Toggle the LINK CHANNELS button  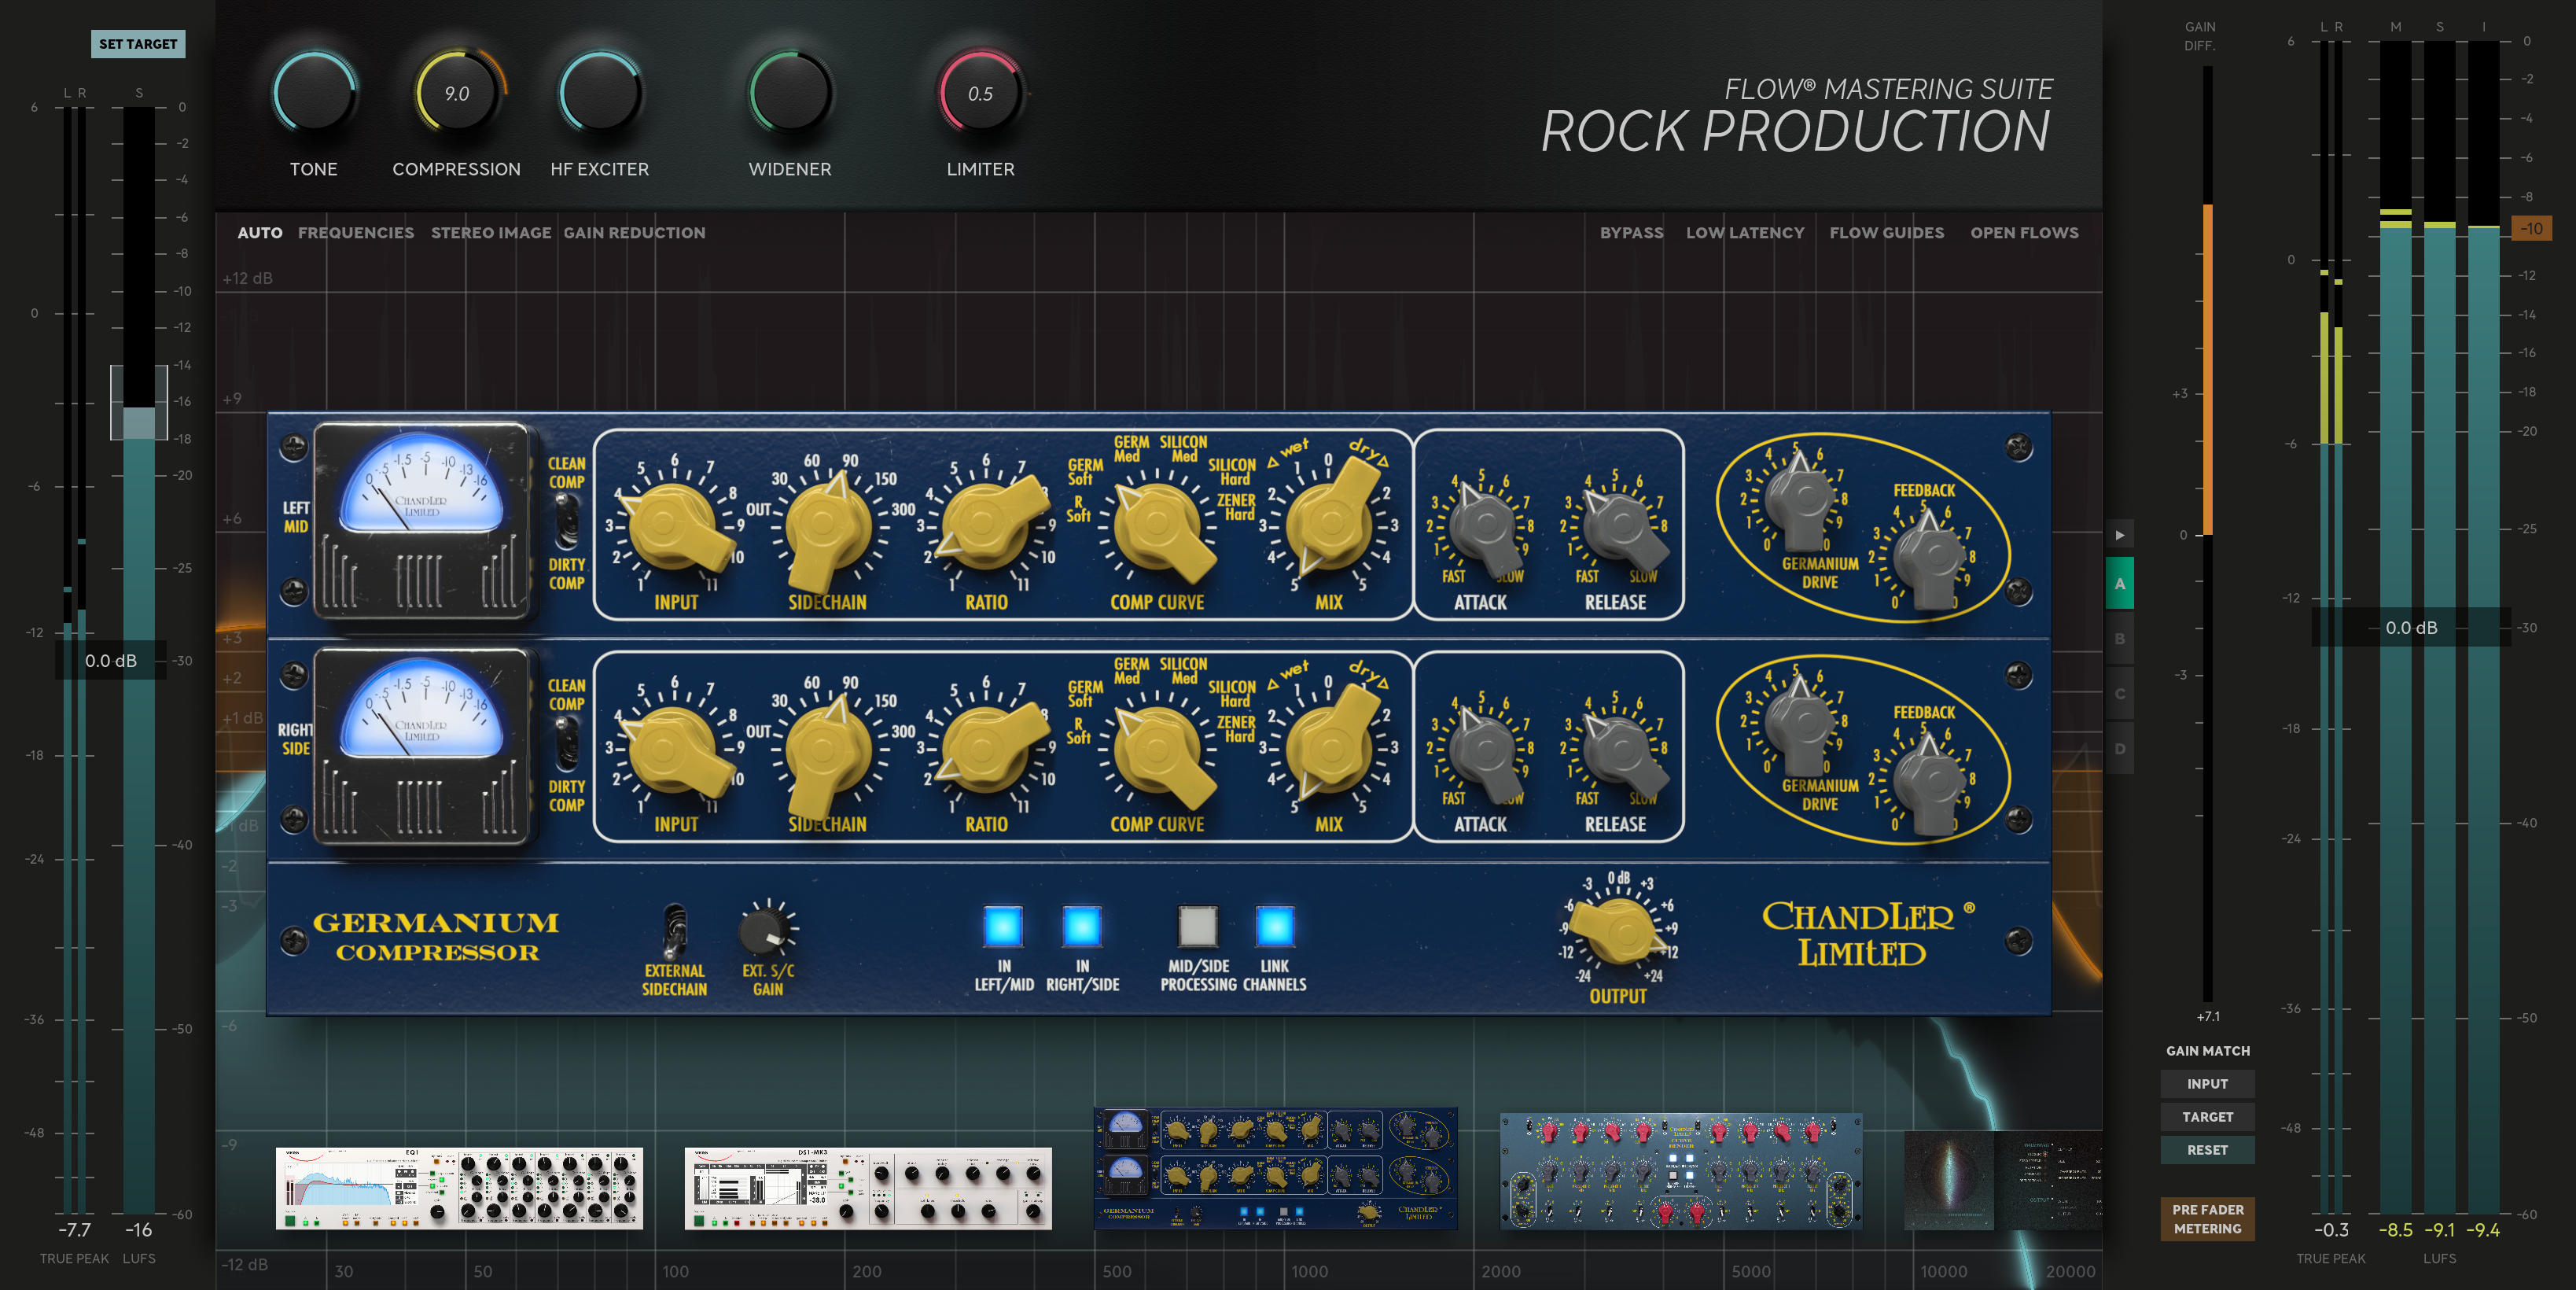[1275, 927]
